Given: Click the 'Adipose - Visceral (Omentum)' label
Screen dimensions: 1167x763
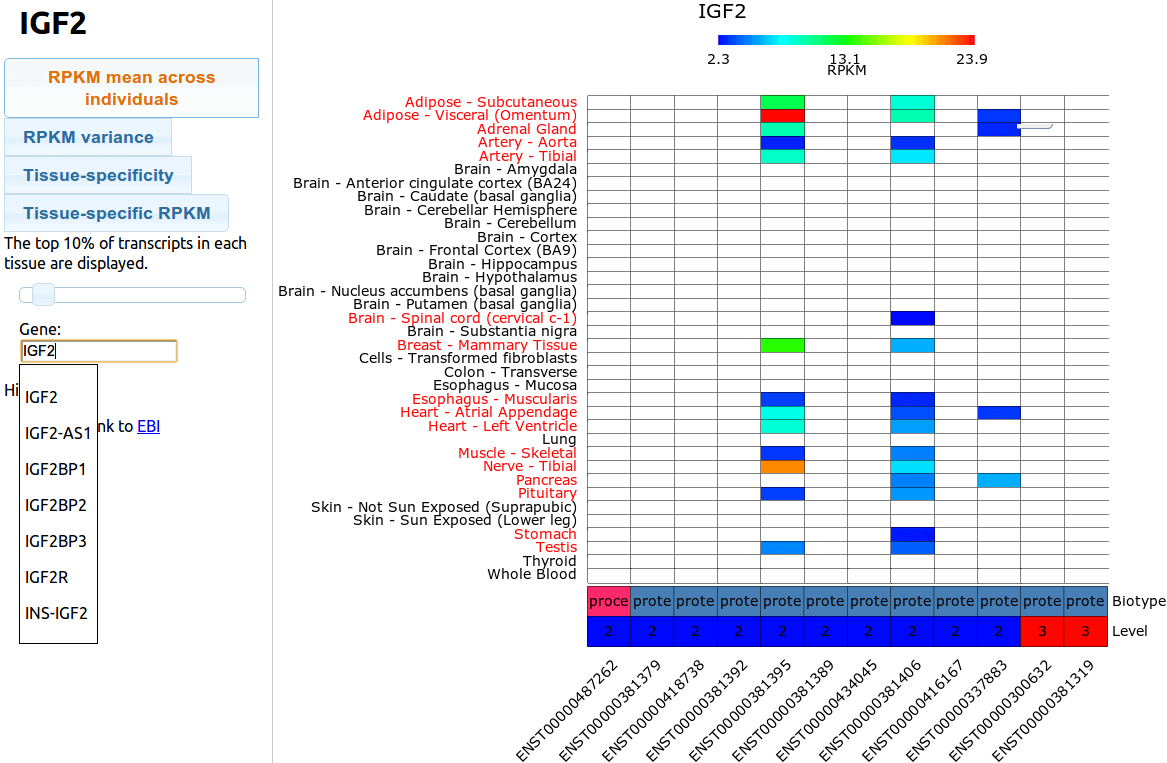Looking at the screenshot, I should (x=470, y=115).
